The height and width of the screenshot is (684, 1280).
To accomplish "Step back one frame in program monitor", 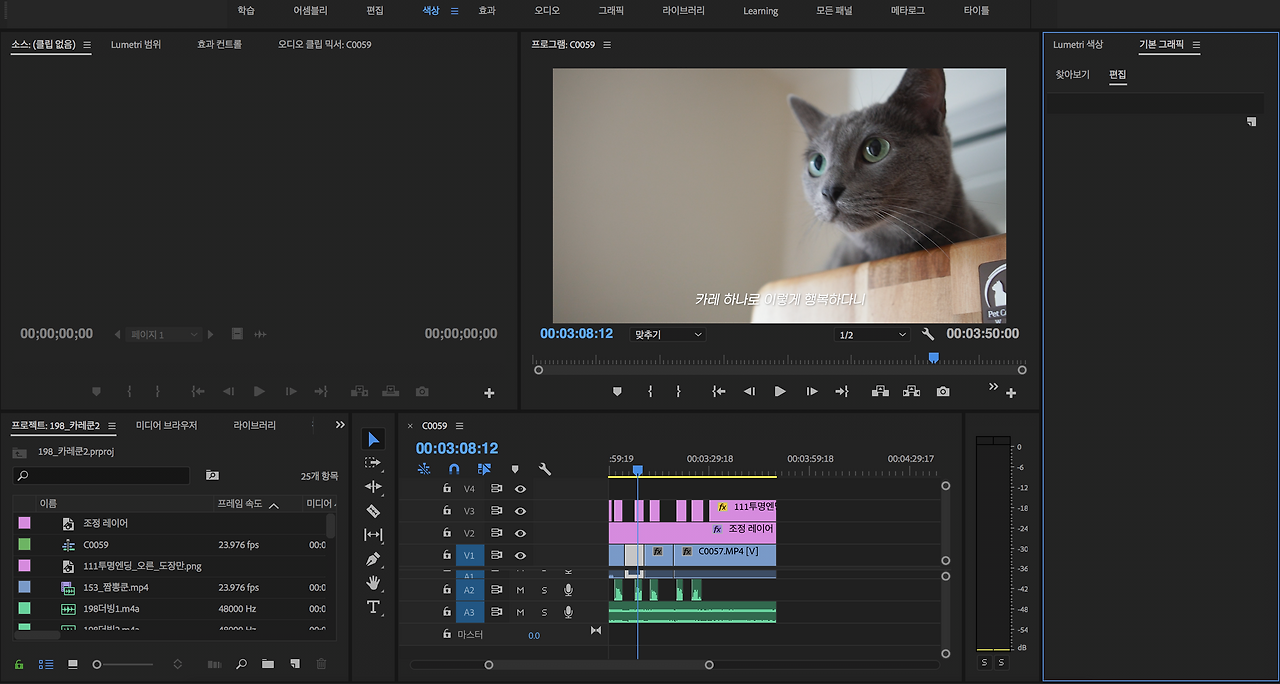I will (749, 392).
